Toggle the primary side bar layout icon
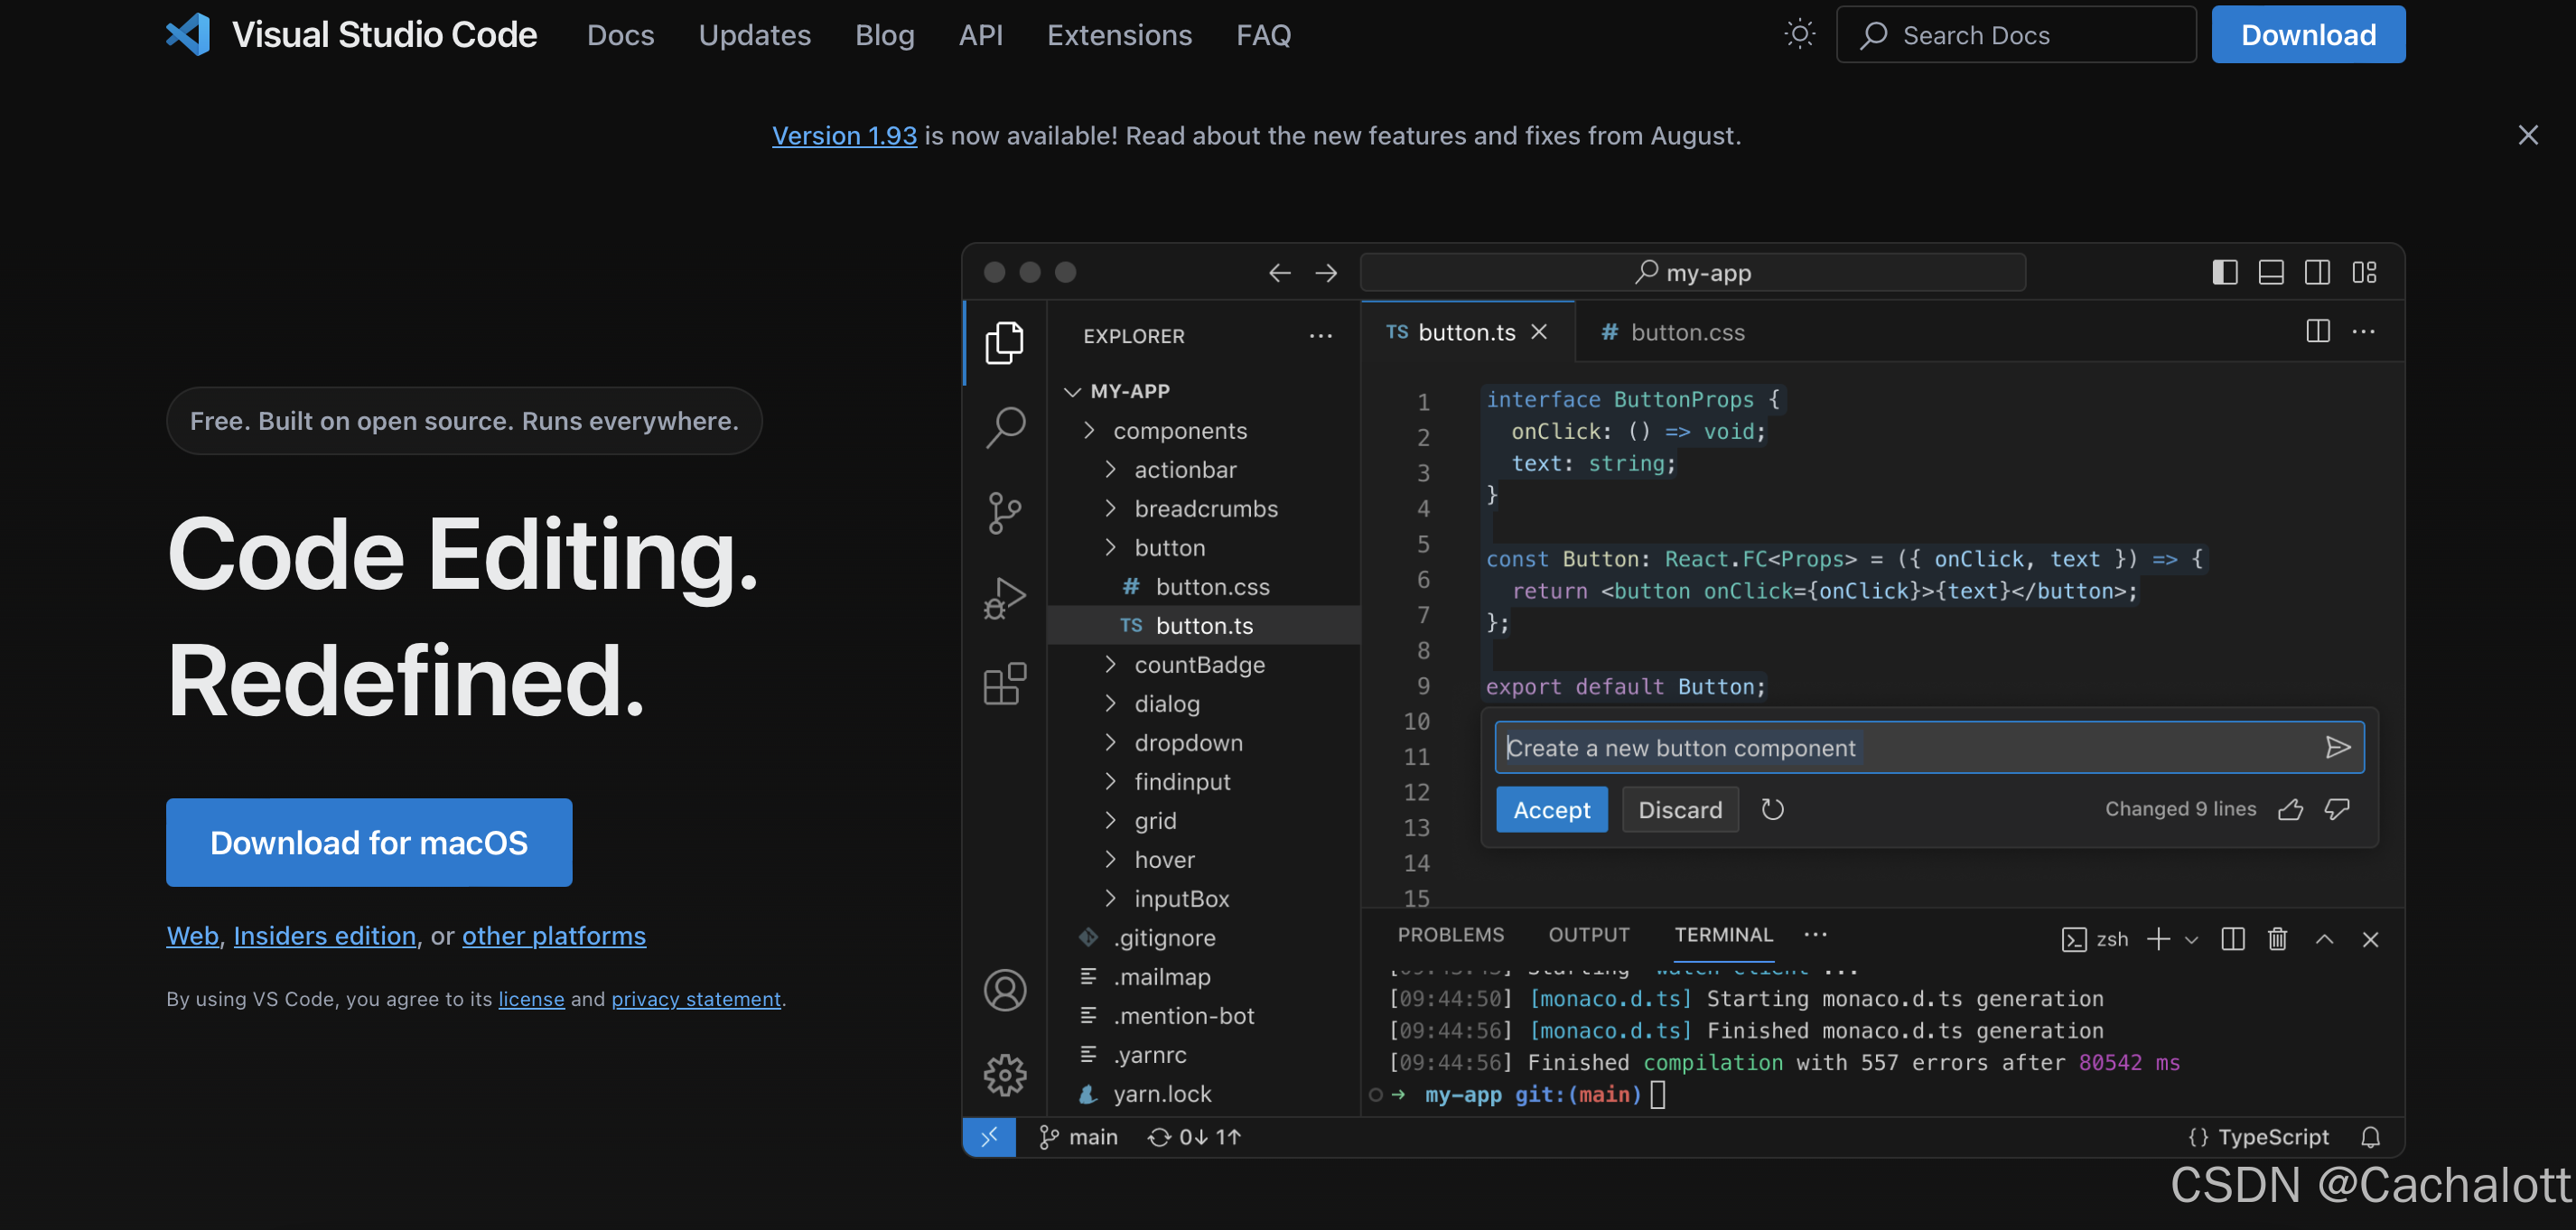Viewport: 2576px width, 1230px height. point(2224,272)
